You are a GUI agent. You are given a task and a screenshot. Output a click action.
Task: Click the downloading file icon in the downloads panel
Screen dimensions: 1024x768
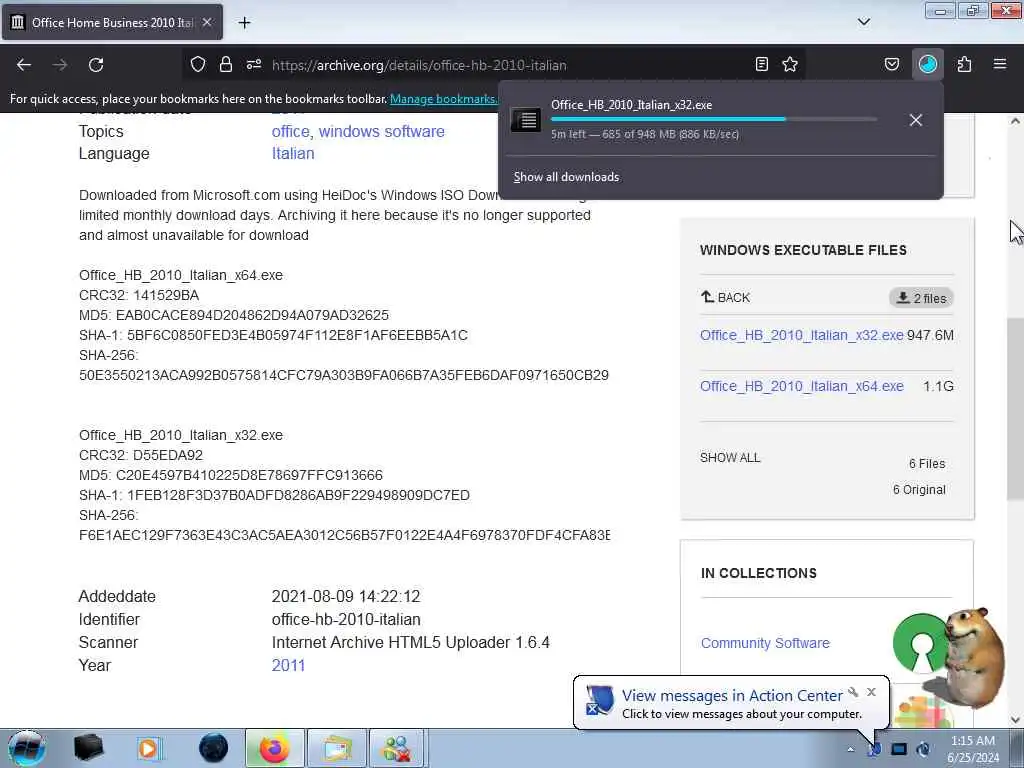coord(526,120)
